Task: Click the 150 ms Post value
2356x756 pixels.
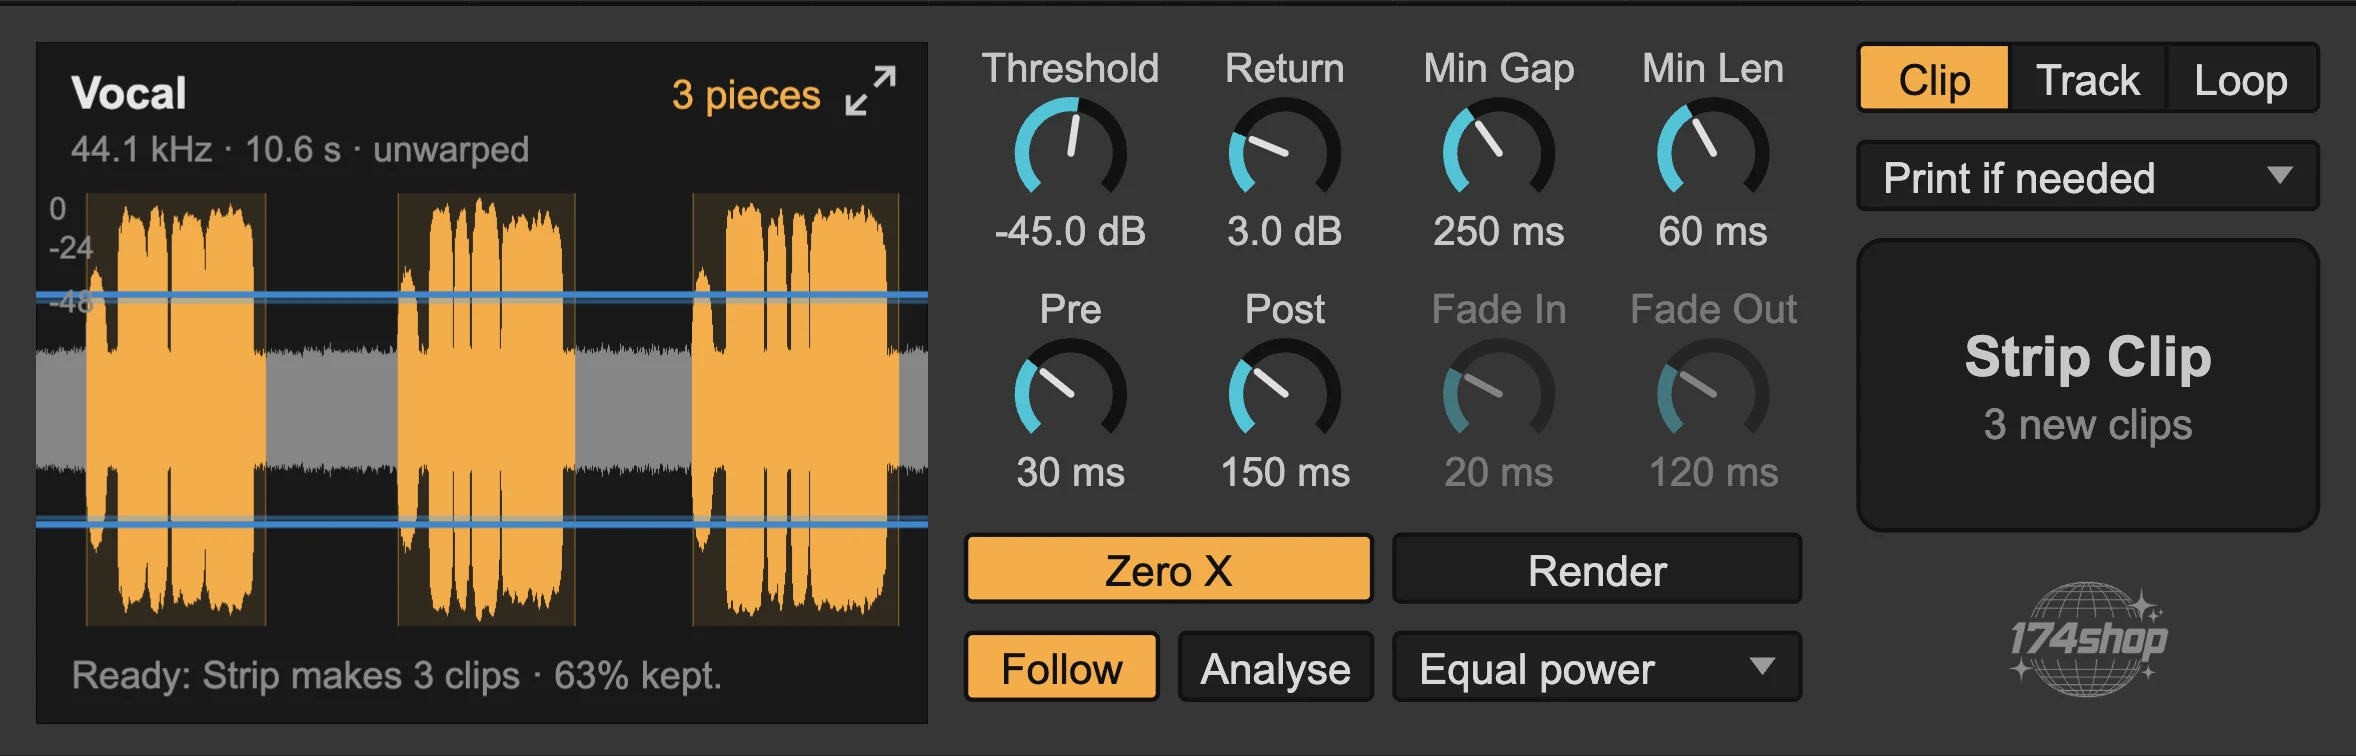Action: (1285, 472)
